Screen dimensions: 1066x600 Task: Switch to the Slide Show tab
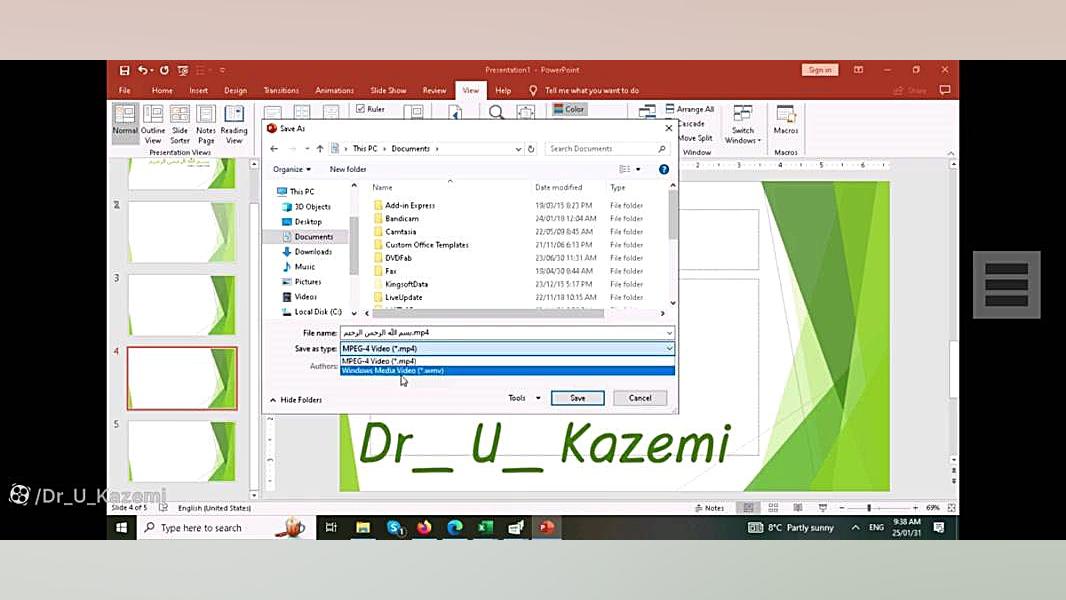point(388,90)
